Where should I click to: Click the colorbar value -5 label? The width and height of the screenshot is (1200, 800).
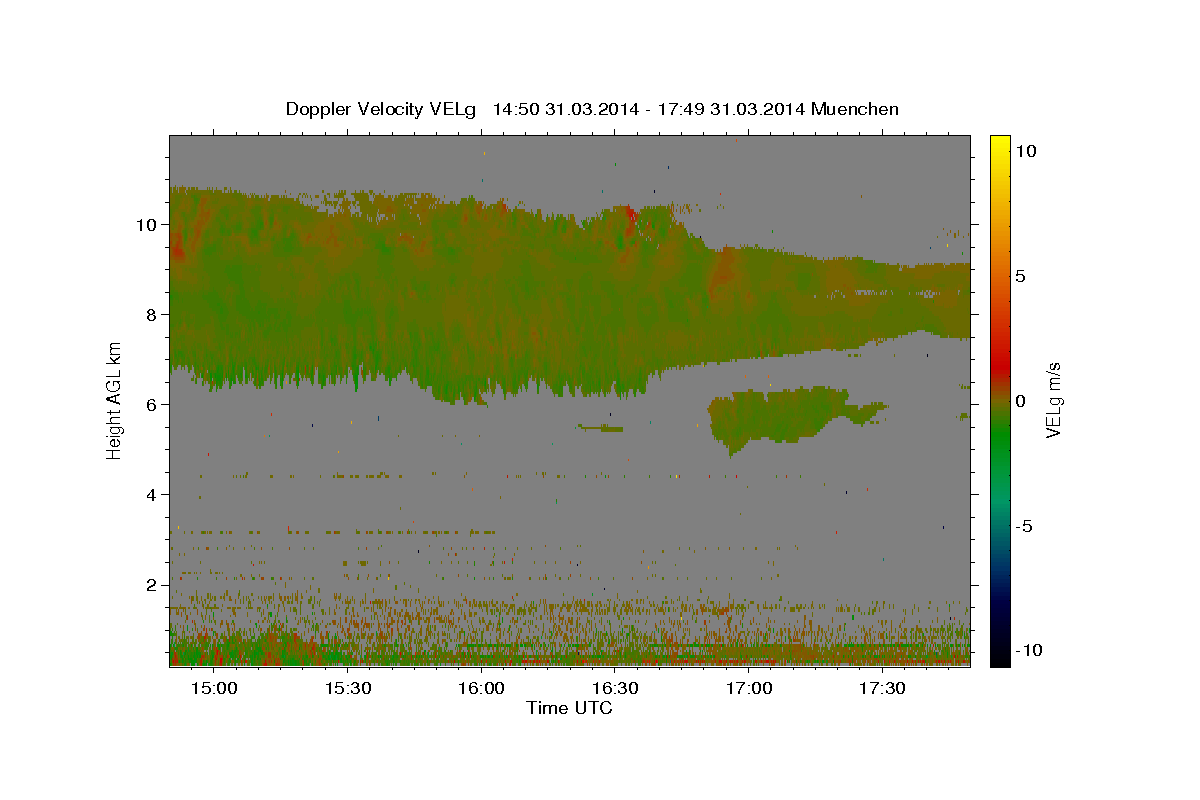(x=1023, y=526)
